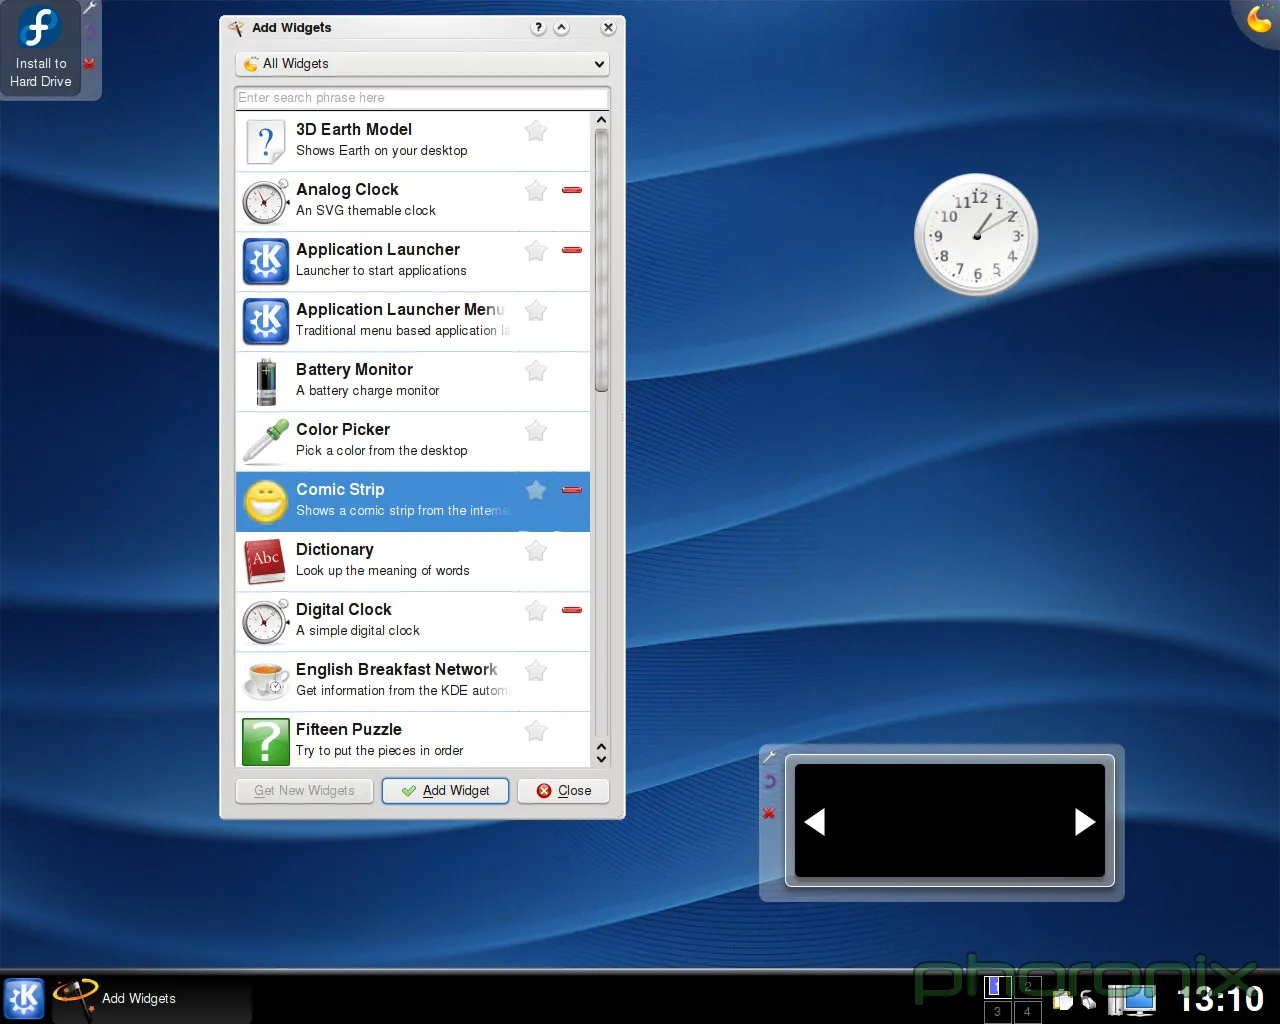Remove the Install to Hard Drive icon
1280x1024 pixels.
coord(89,64)
